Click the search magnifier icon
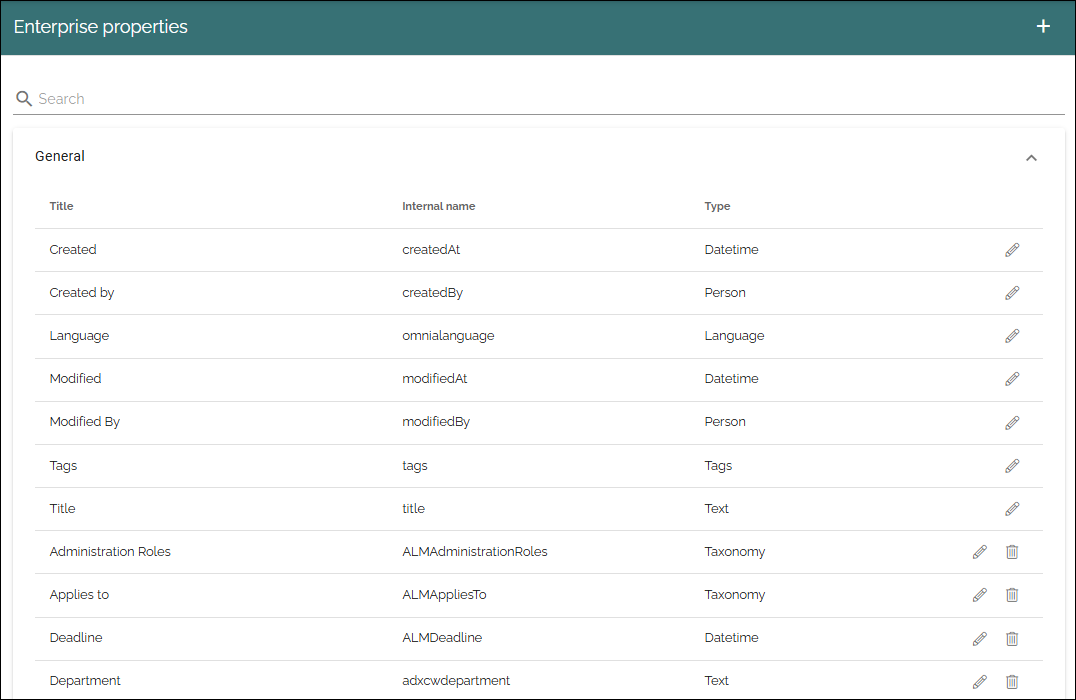This screenshot has width=1076, height=700. [24, 99]
